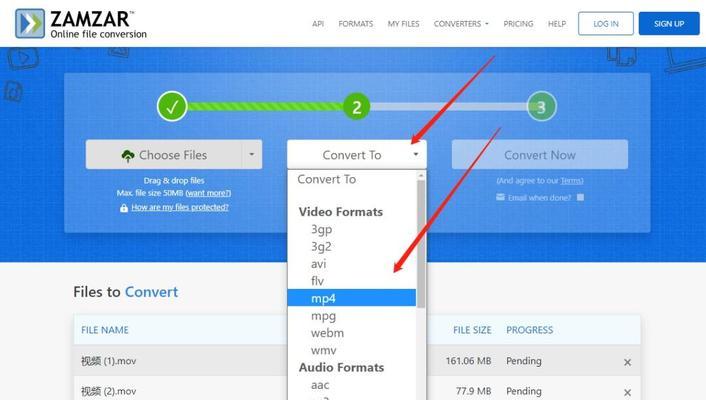This screenshot has height=400, width=706.
Task: Select mpg video format
Action: coord(352,316)
